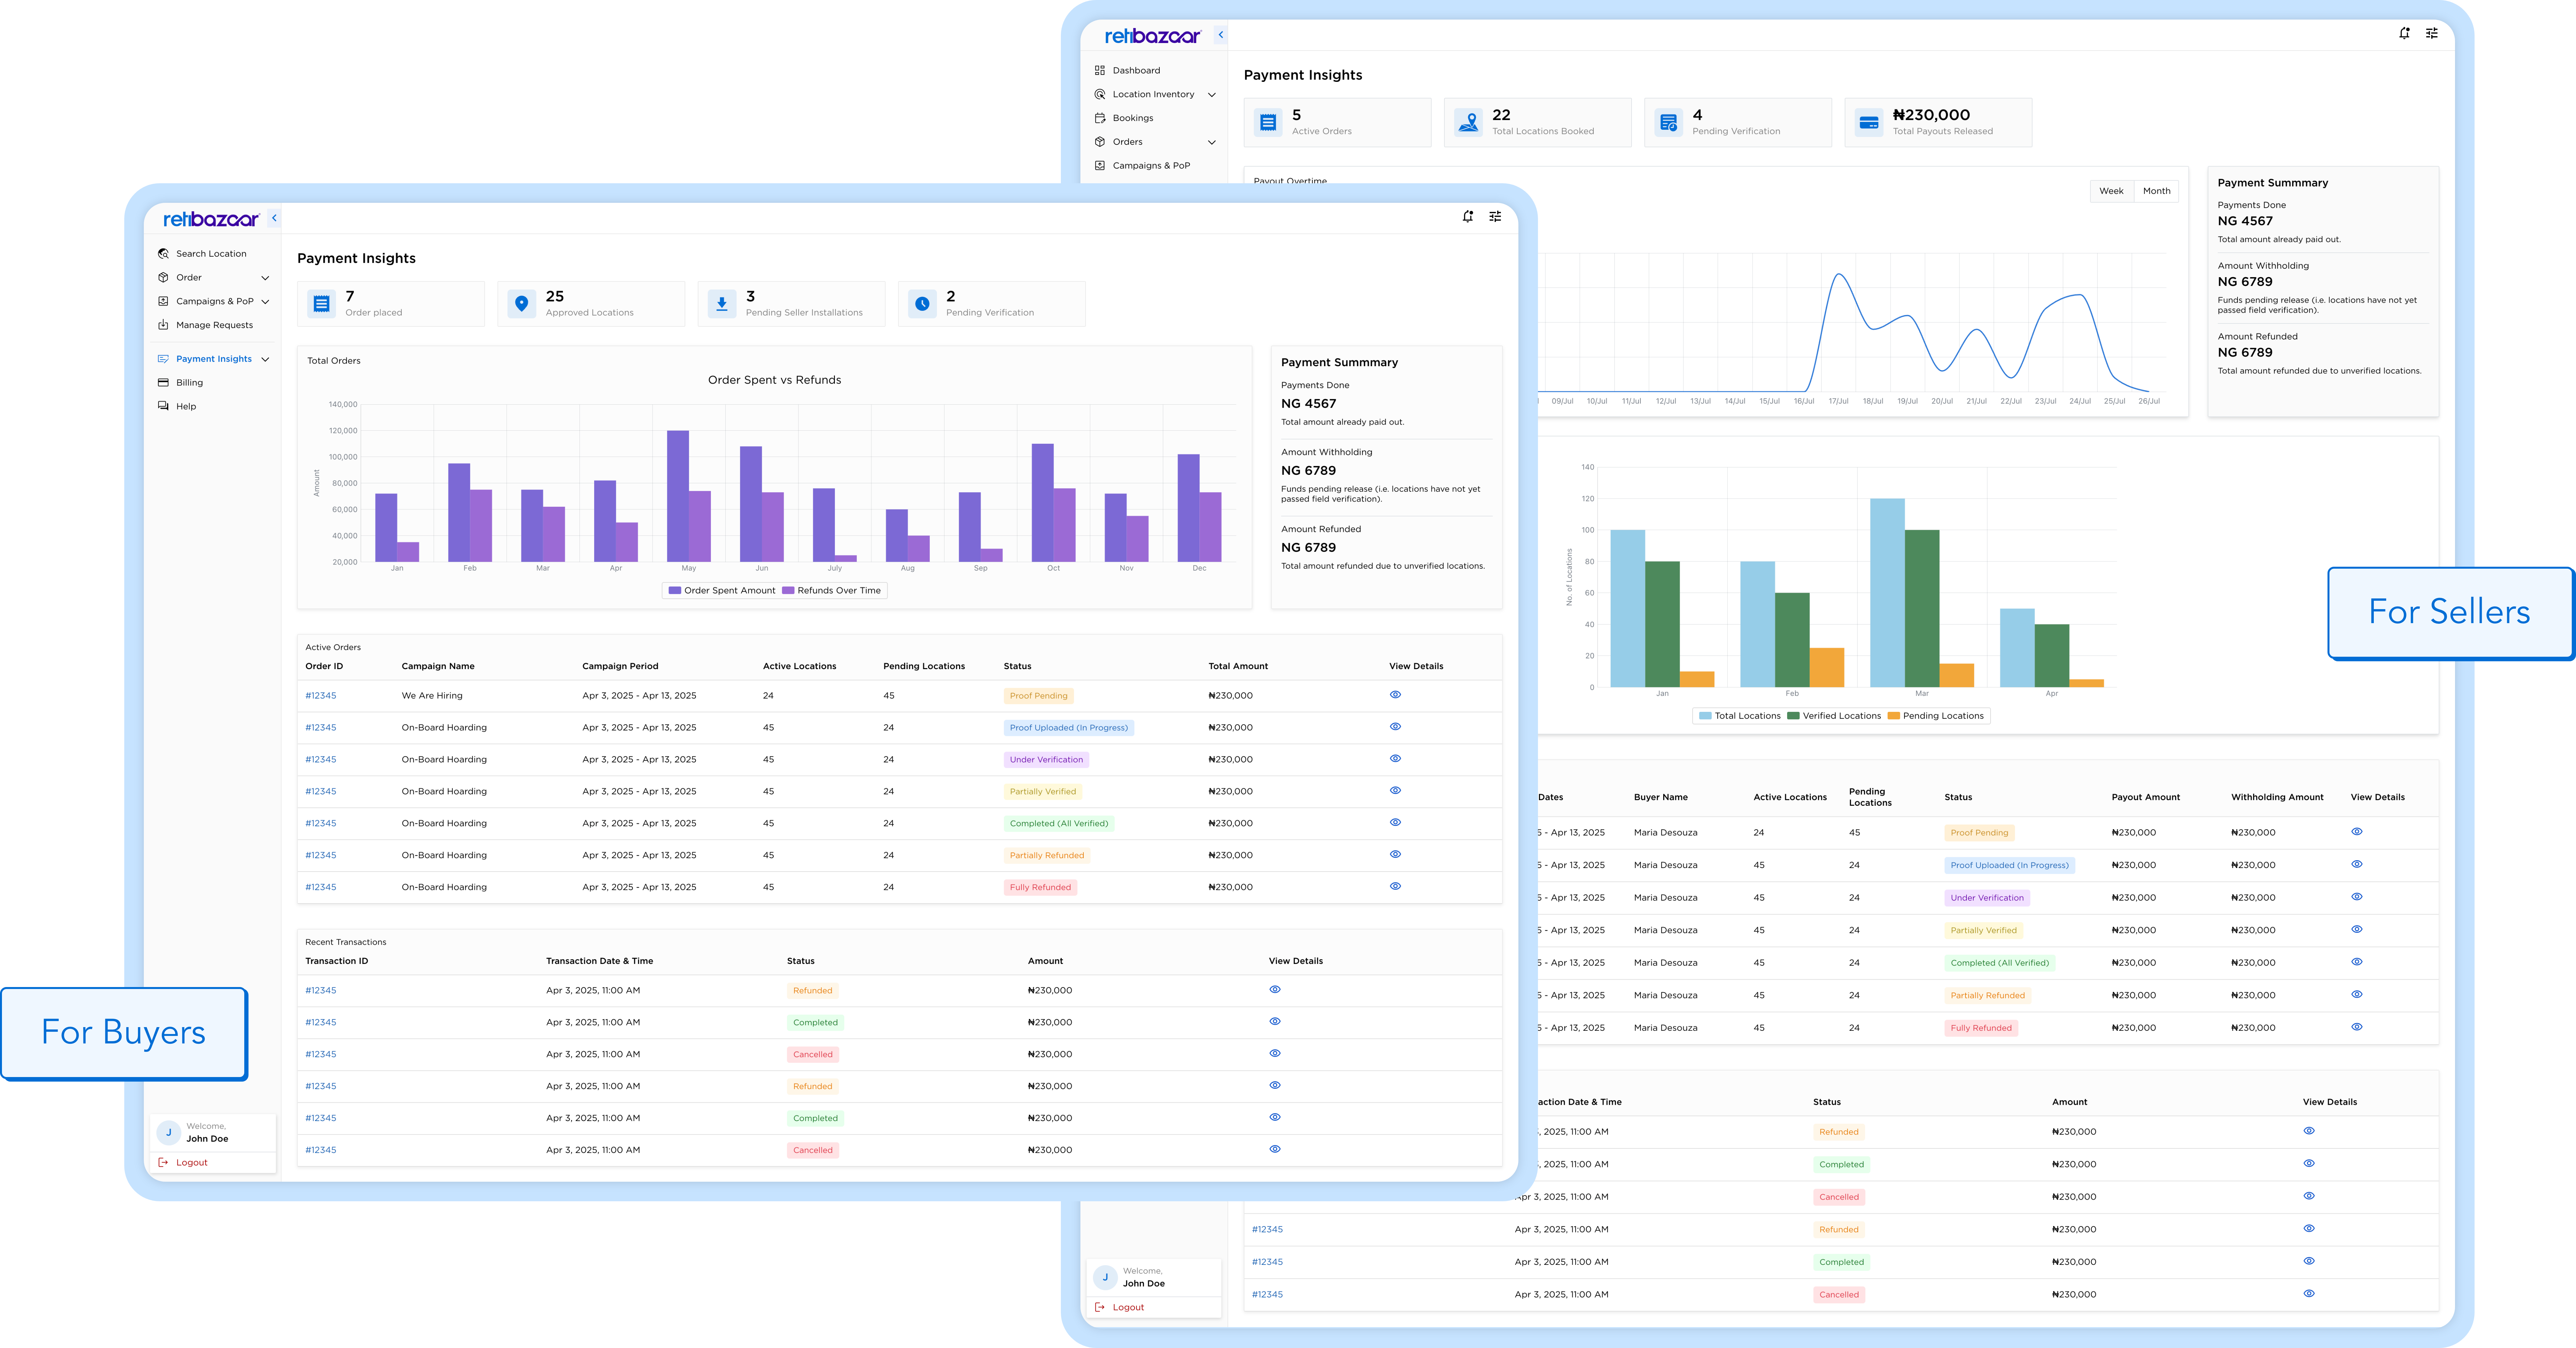Viewport: 2576px width, 1348px height.
Task: Click the Manage Requests sidebar icon
Action: [163, 325]
